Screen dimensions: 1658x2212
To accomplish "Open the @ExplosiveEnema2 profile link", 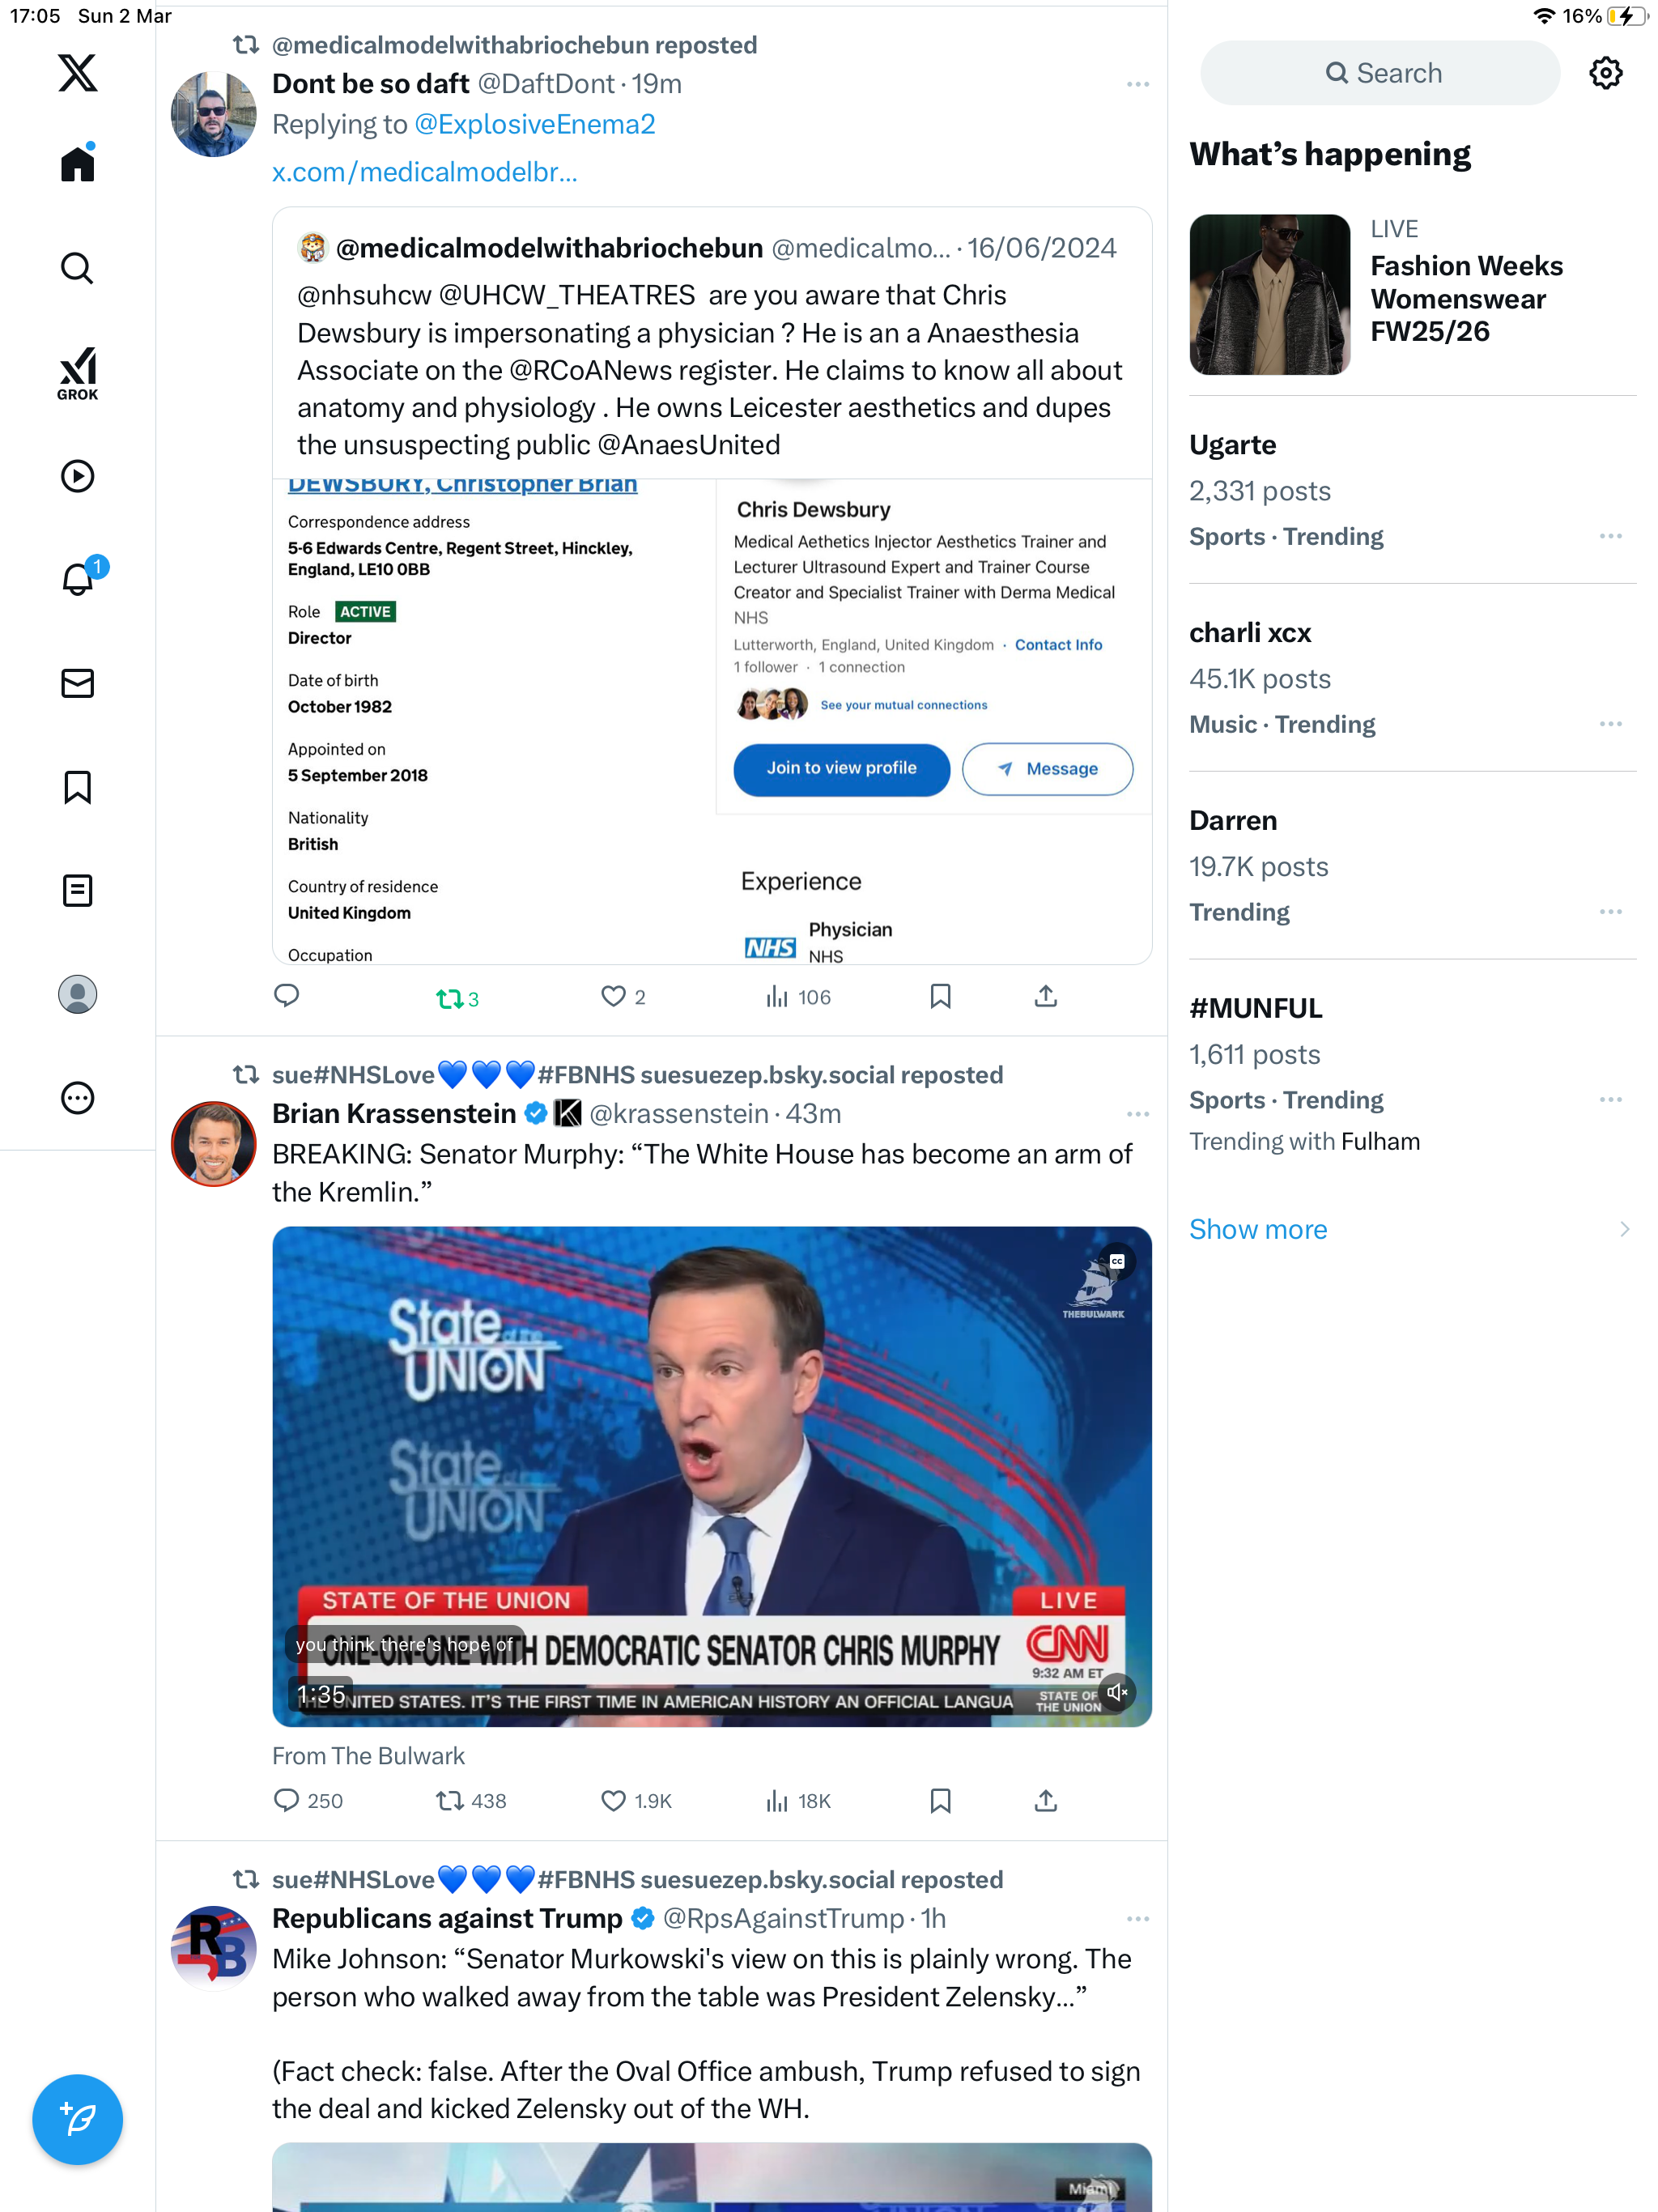I will (534, 124).
